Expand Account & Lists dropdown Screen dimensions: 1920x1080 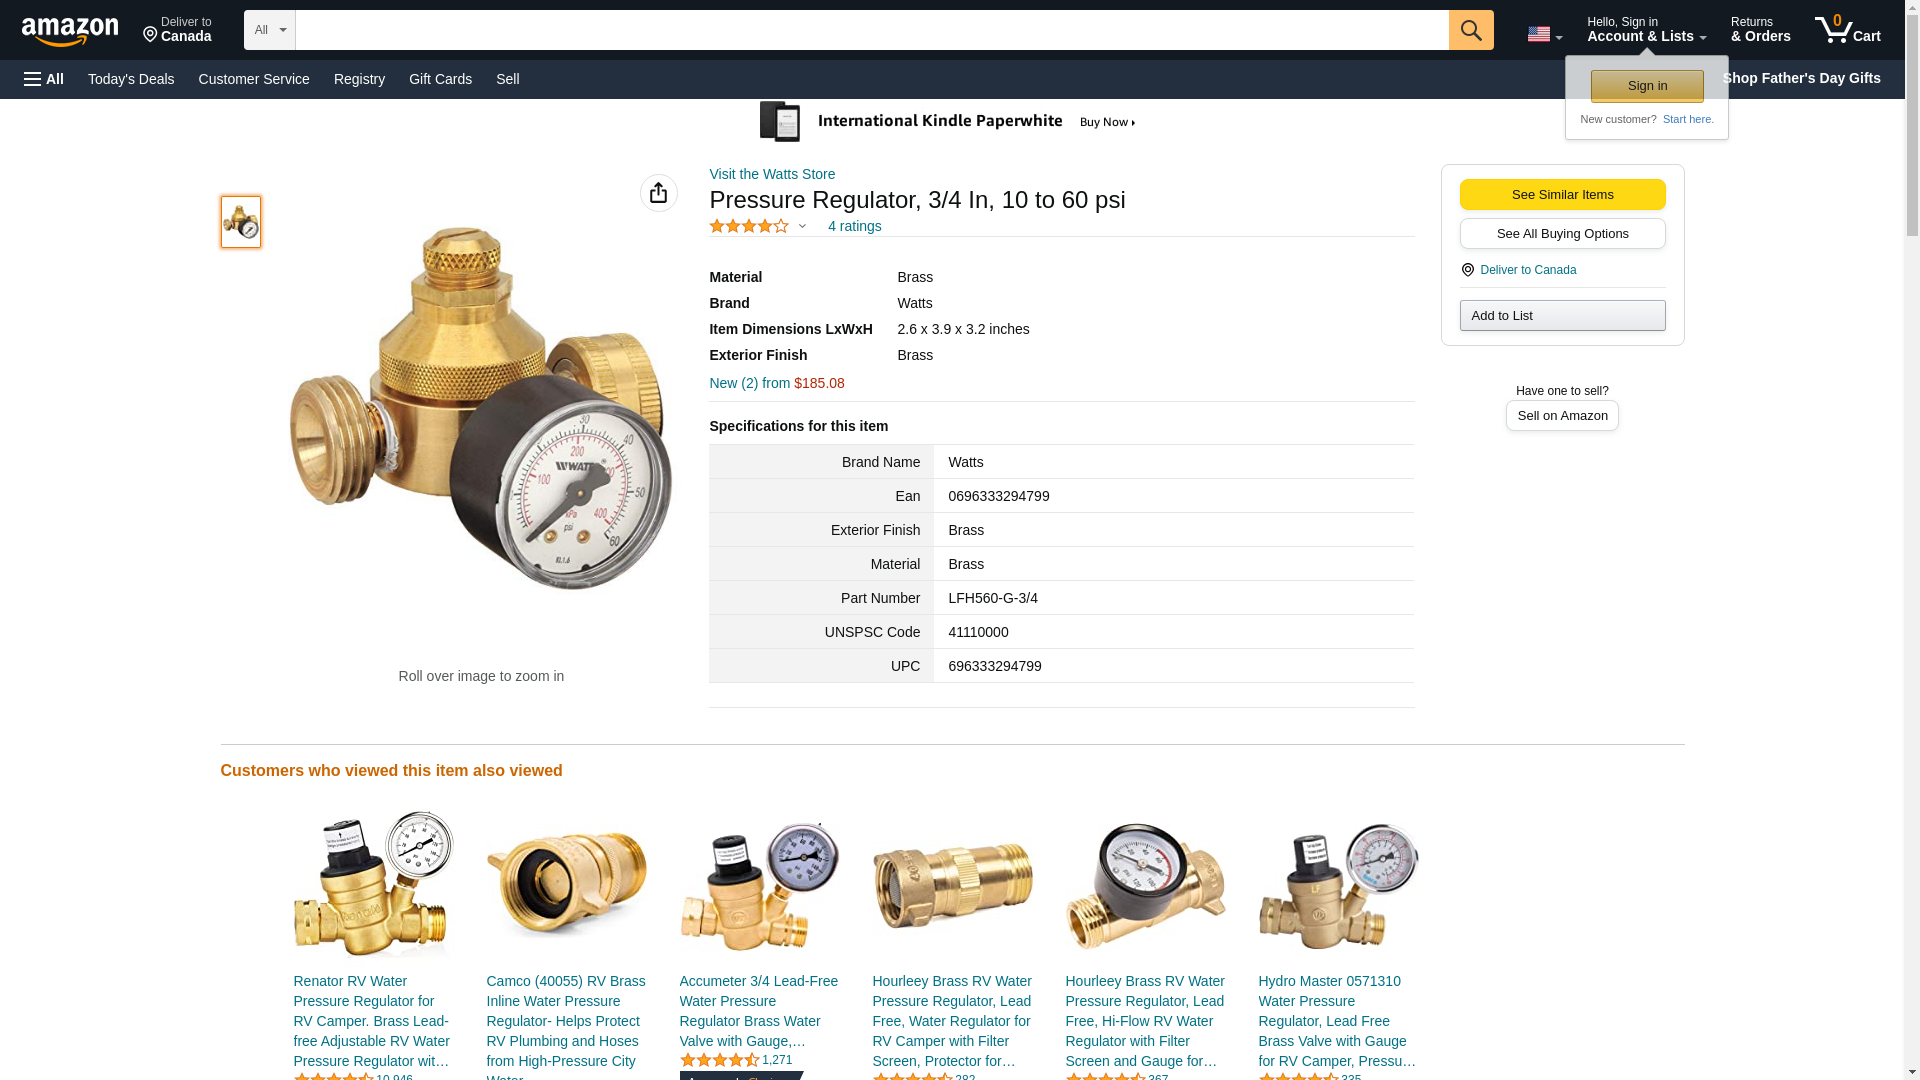pyautogui.click(x=1645, y=30)
